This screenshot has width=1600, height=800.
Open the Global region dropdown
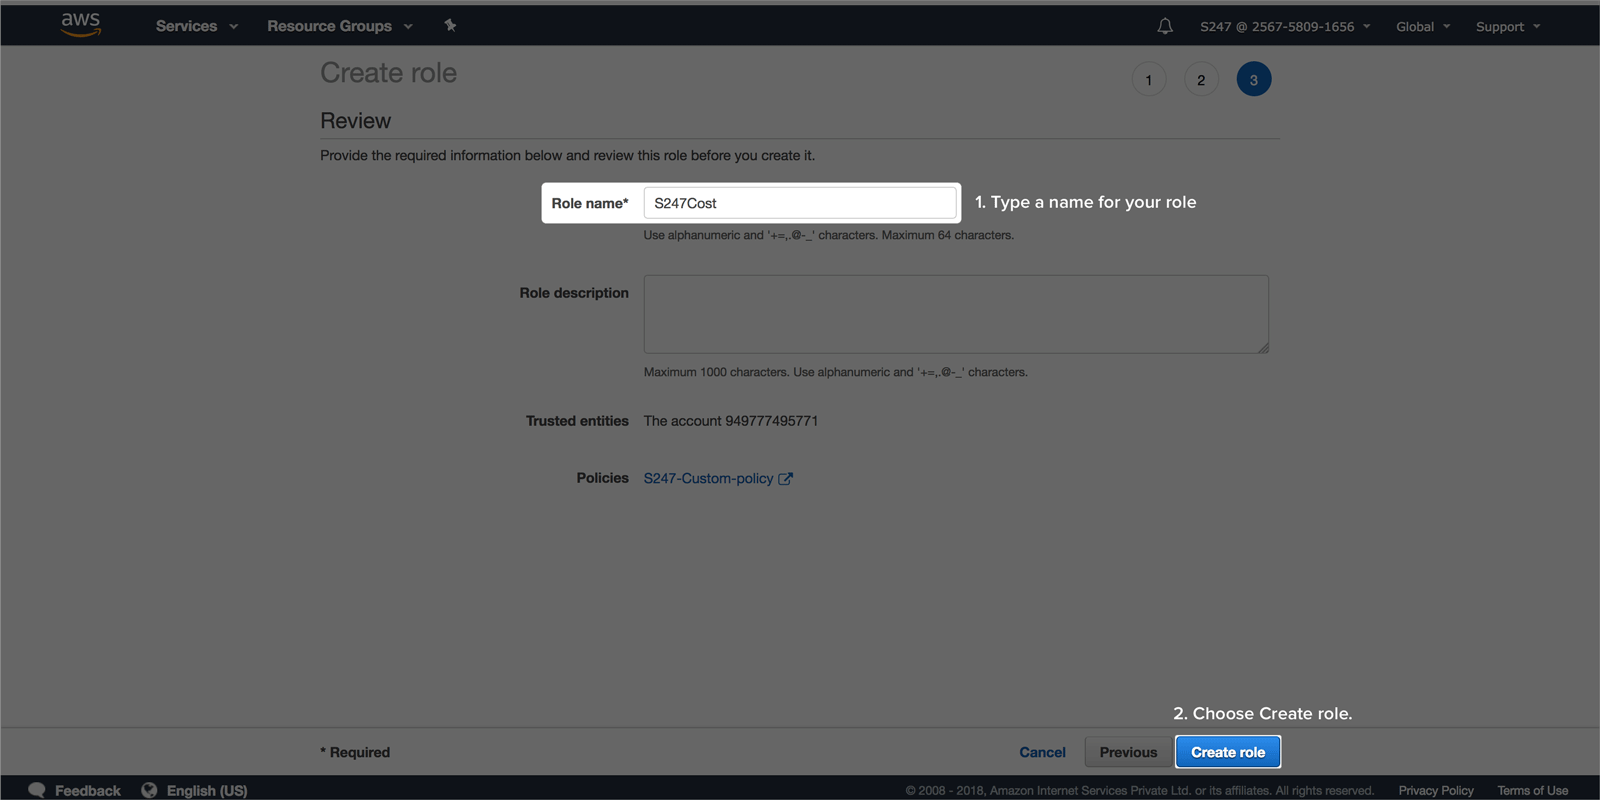tap(1422, 27)
